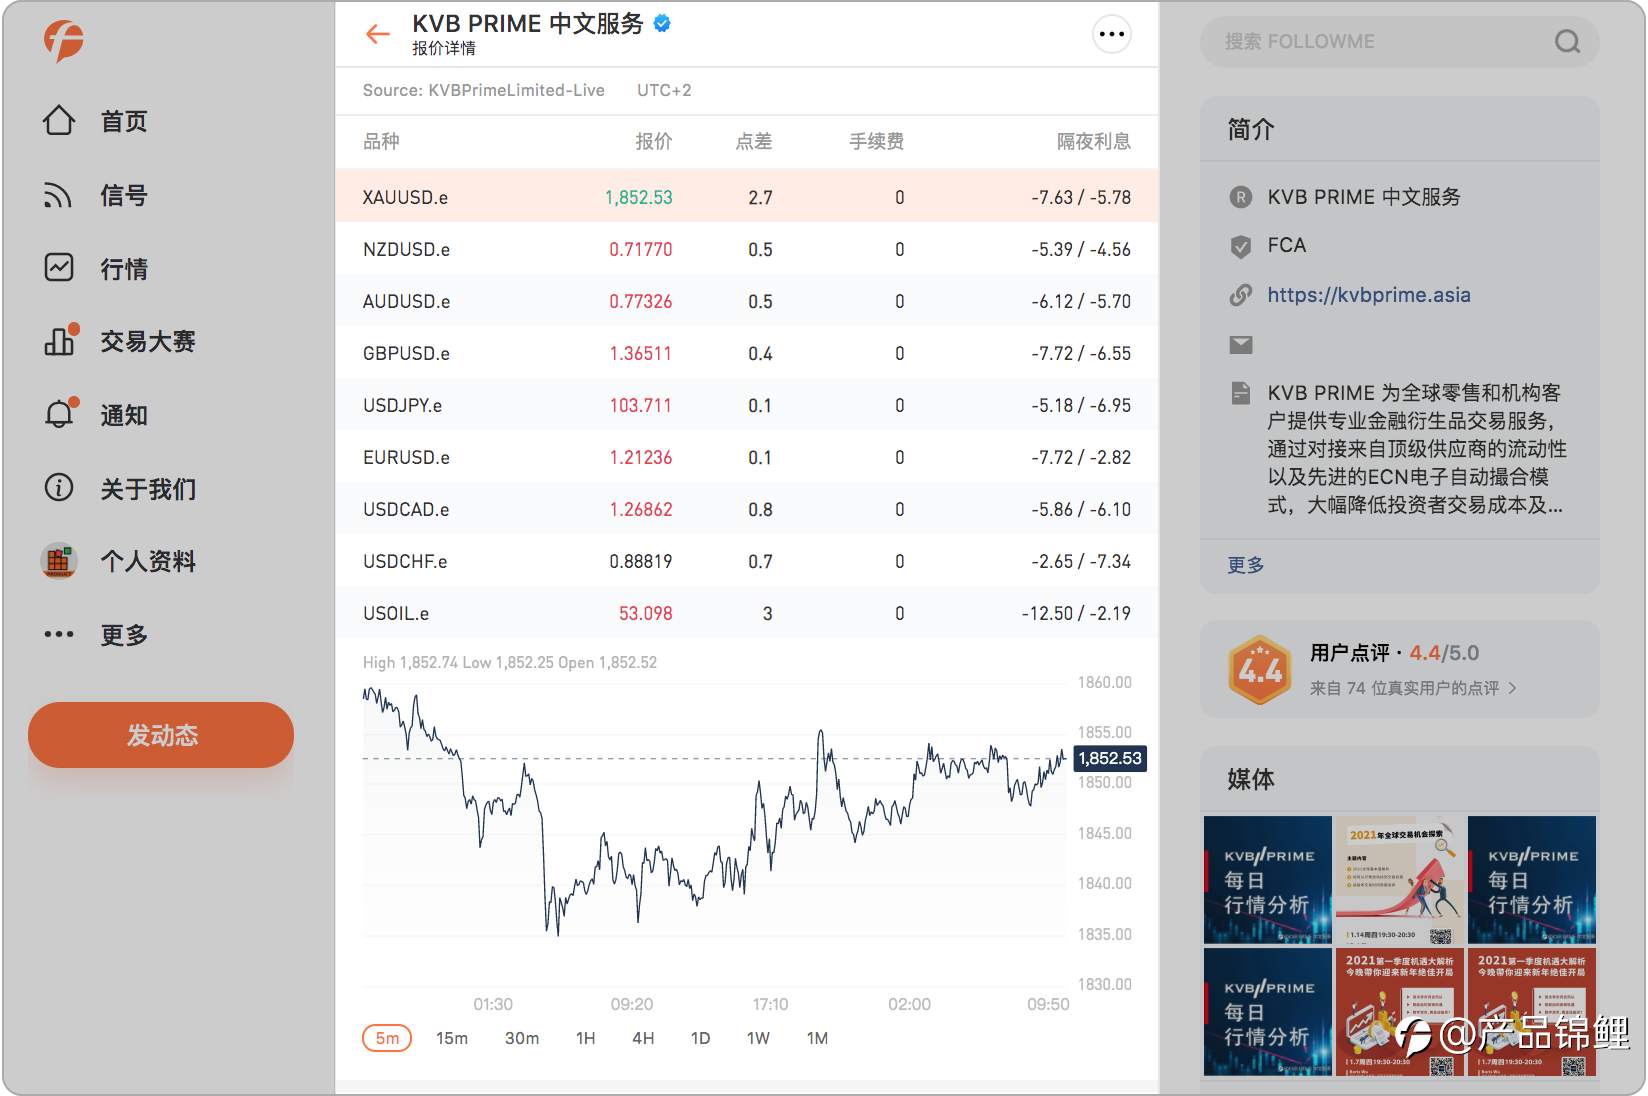Select the 1D timeframe

pyautogui.click(x=701, y=1038)
